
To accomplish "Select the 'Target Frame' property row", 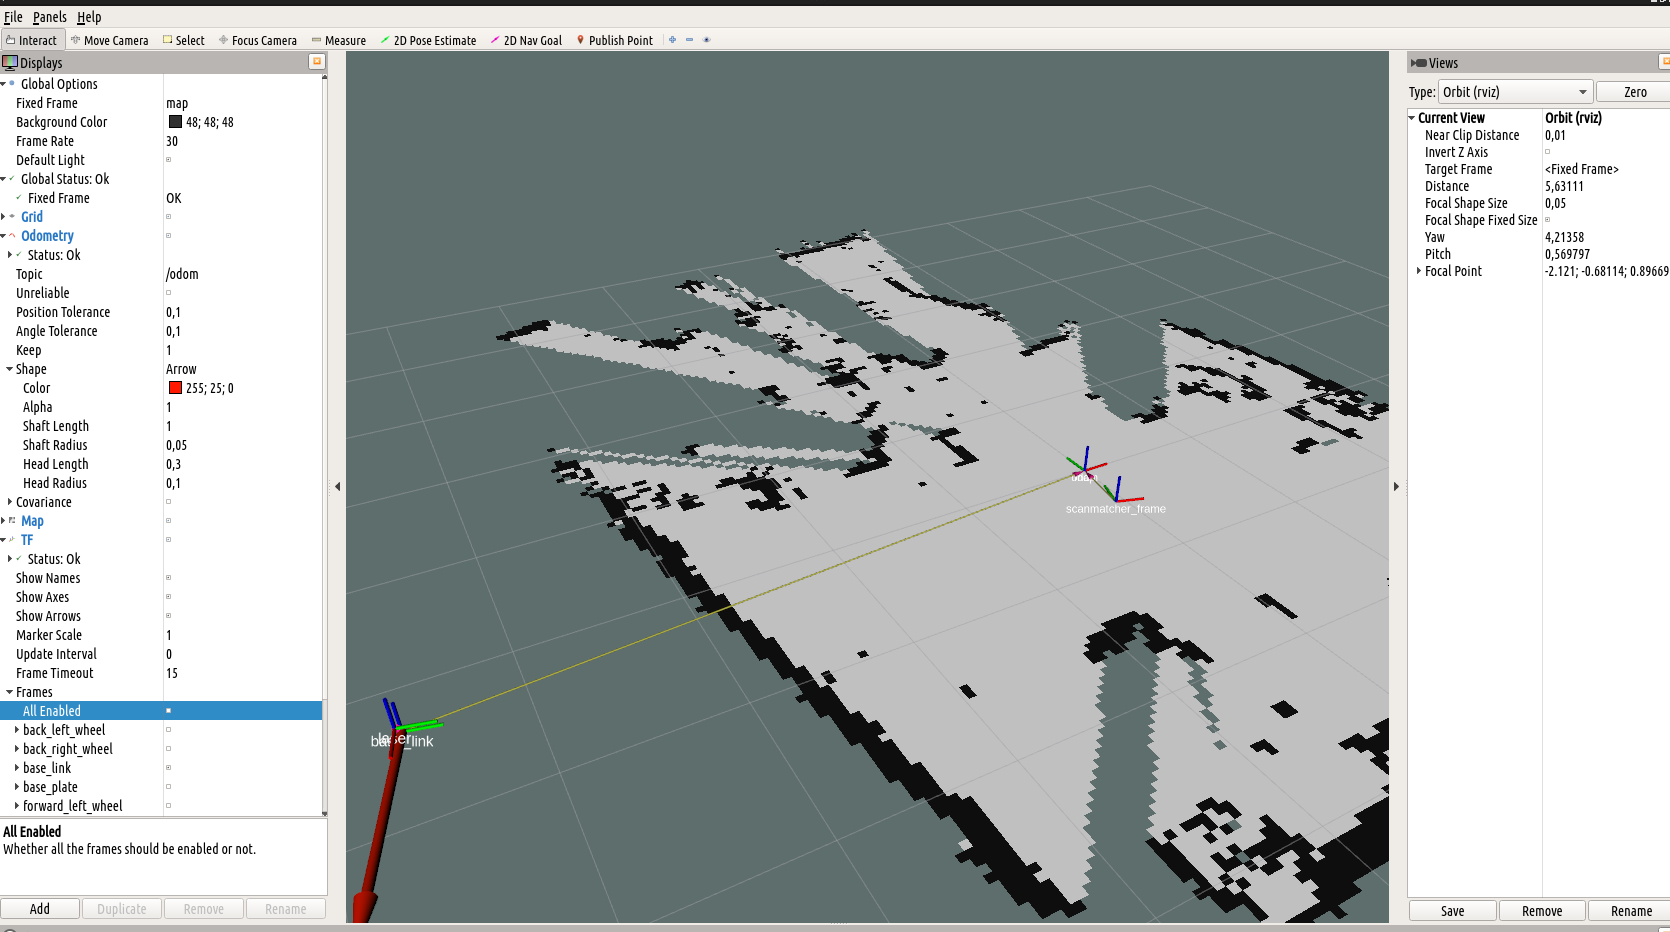I will pyautogui.click(x=1538, y=169).
